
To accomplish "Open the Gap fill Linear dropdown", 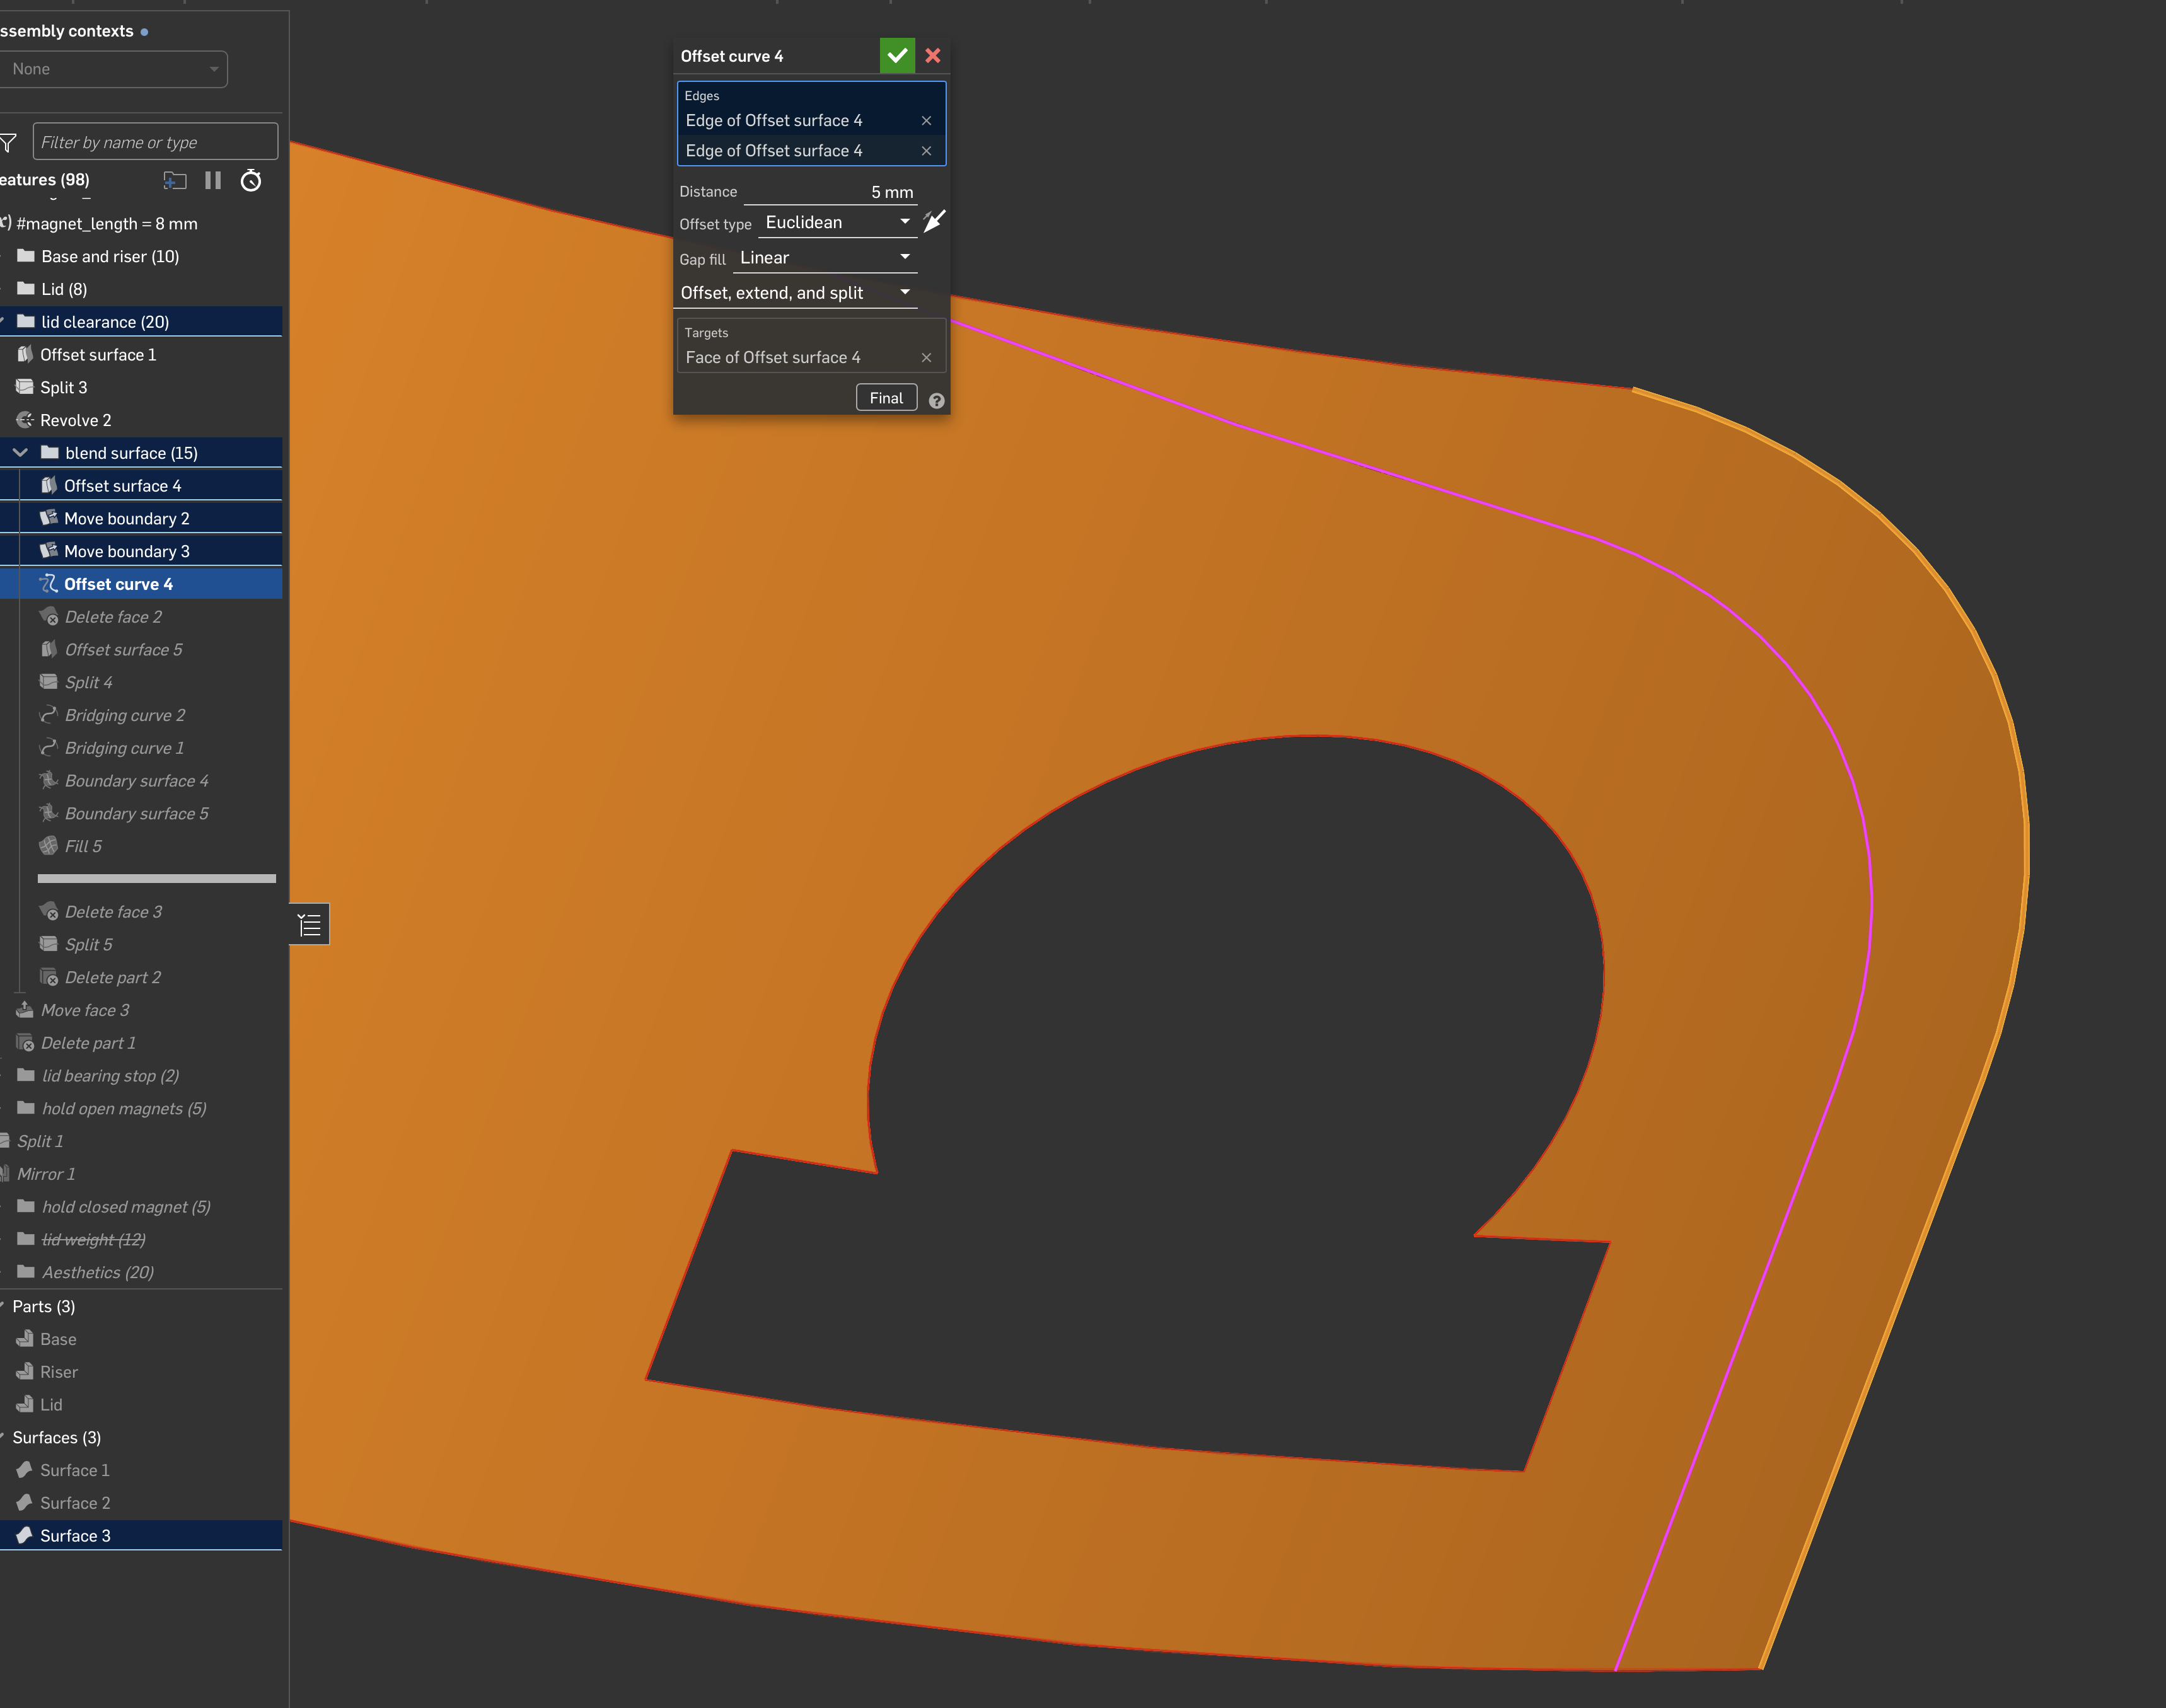I will point(824,258).
